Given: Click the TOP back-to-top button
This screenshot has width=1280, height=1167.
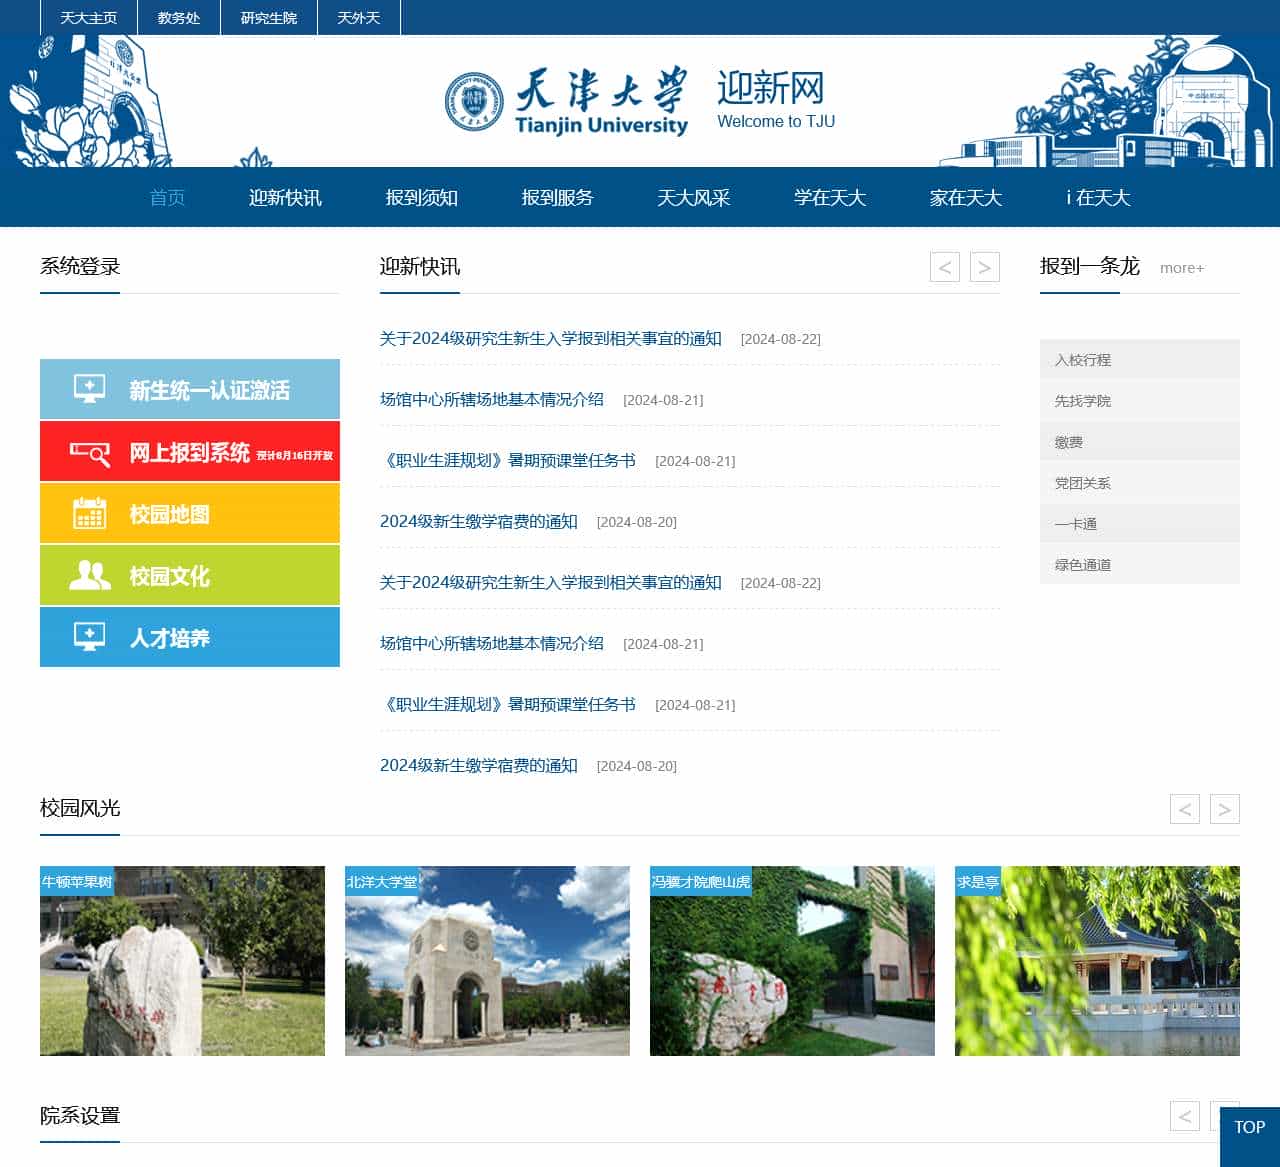Looking at the screenshot, I should [1247, 1128].
